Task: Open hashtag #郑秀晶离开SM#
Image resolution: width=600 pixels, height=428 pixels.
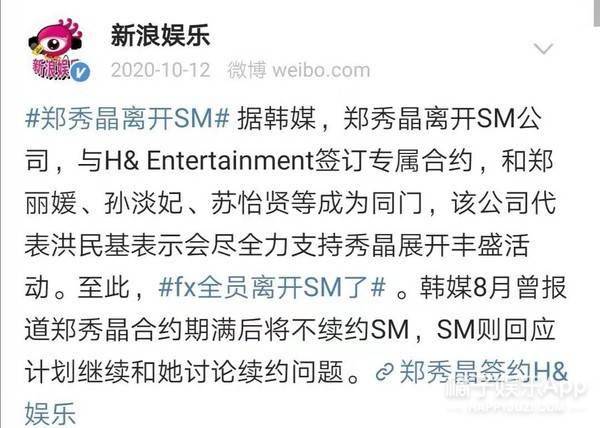Action: coord(127,118)
